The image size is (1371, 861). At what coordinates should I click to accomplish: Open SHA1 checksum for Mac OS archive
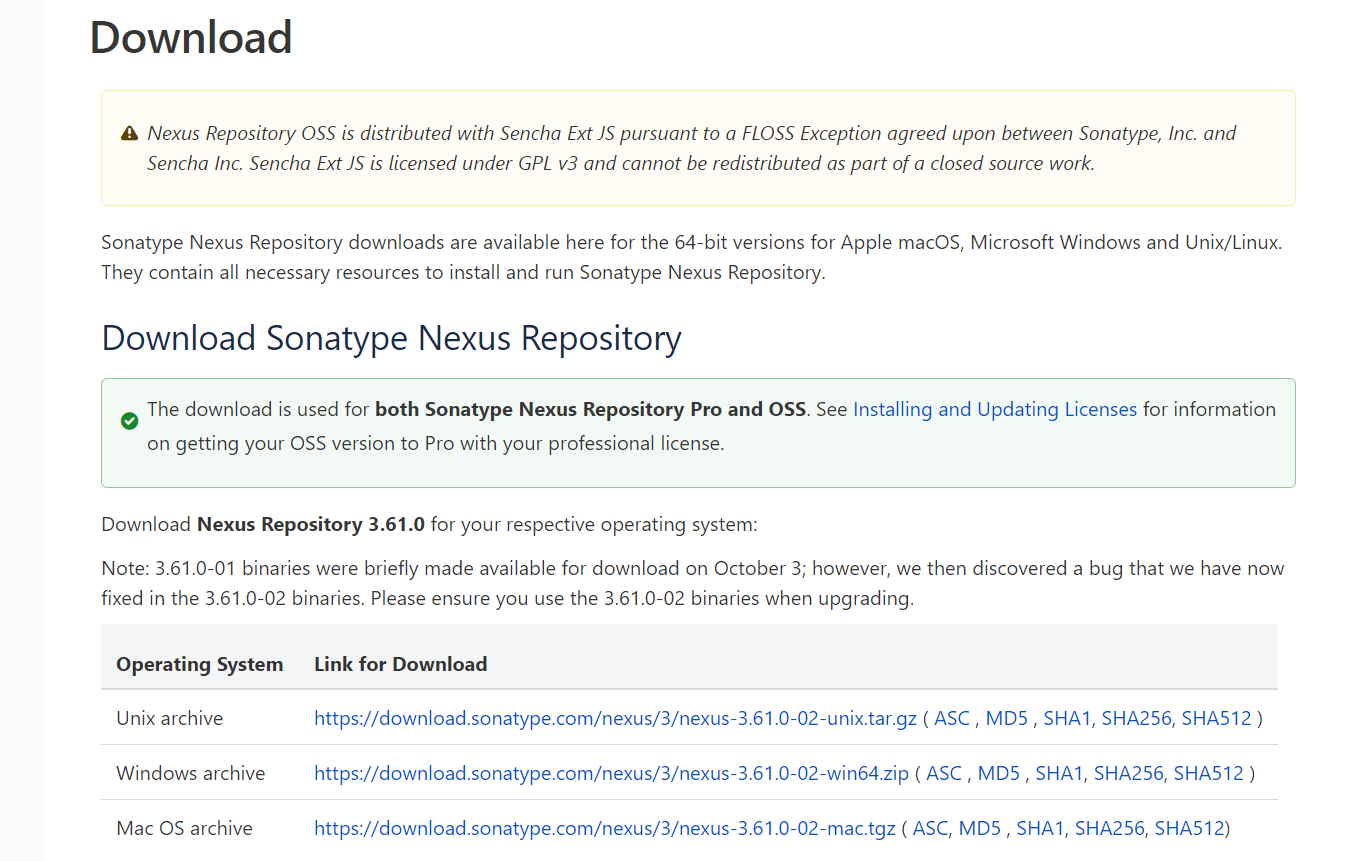(1040, 828)
